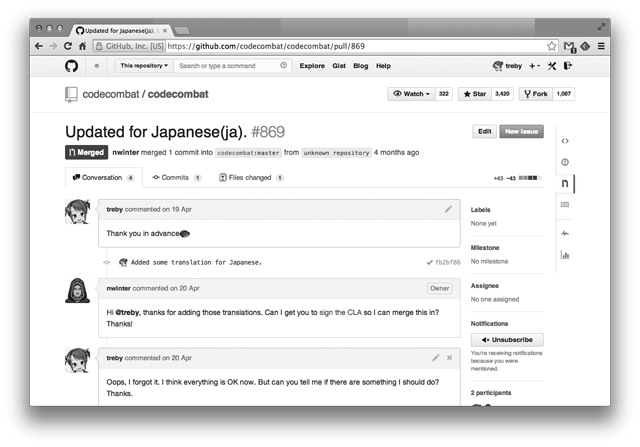This screenshot has width=640, height=447.
Task: View the 1,087 forks count
Action: 563,94
